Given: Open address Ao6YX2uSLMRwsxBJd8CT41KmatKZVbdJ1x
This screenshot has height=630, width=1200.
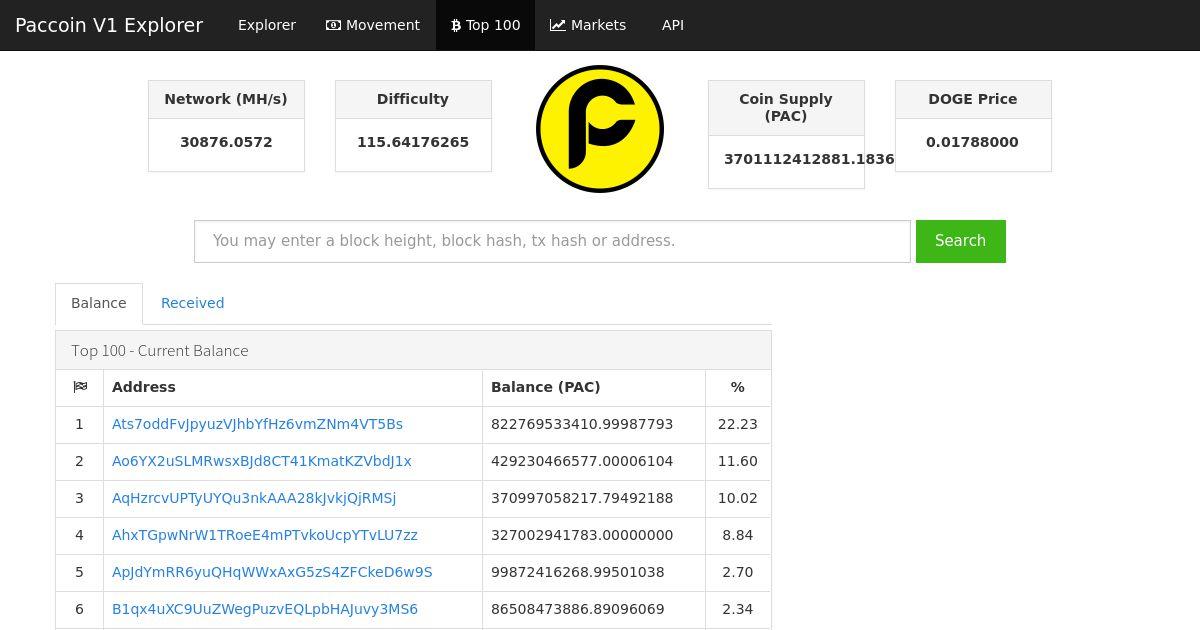Looking at the screenshot, I should (262, 461).
